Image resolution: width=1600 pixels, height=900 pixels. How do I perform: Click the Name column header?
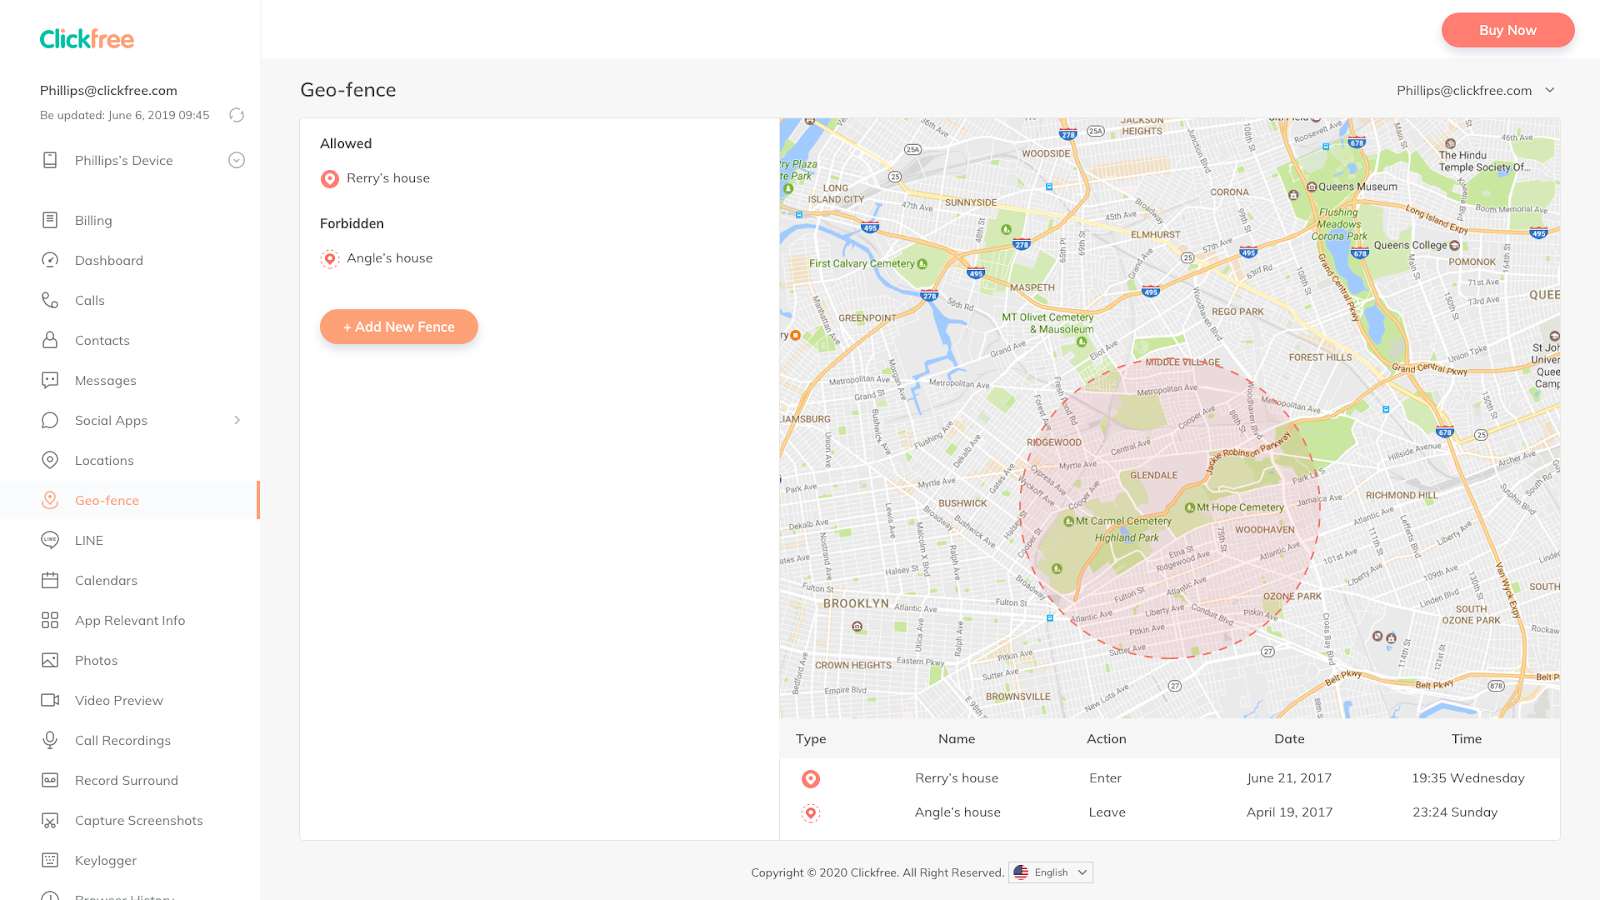click(957, 739)
